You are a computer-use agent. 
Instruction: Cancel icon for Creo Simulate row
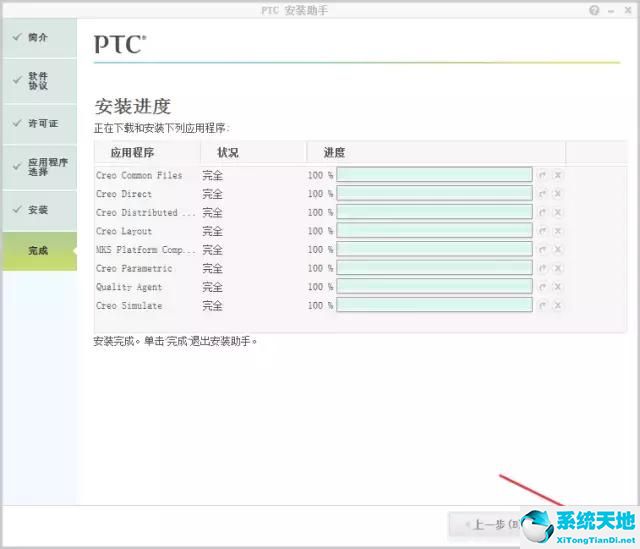pos(558,305)
